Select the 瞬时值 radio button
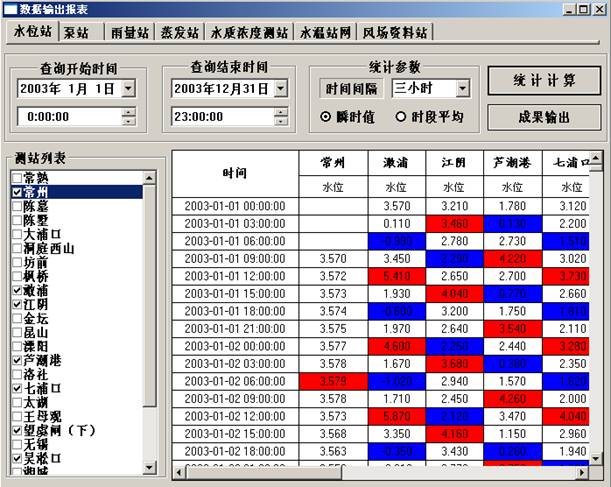 click(x=325, y=117)
